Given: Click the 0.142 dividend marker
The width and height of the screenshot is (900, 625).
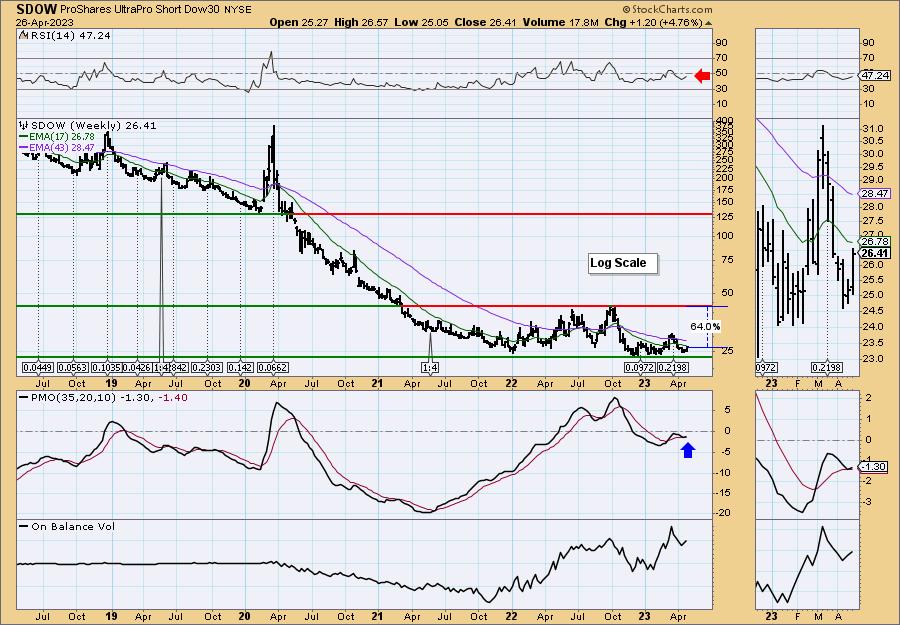Looking at the screenshot, I should [x=240, y=367].
